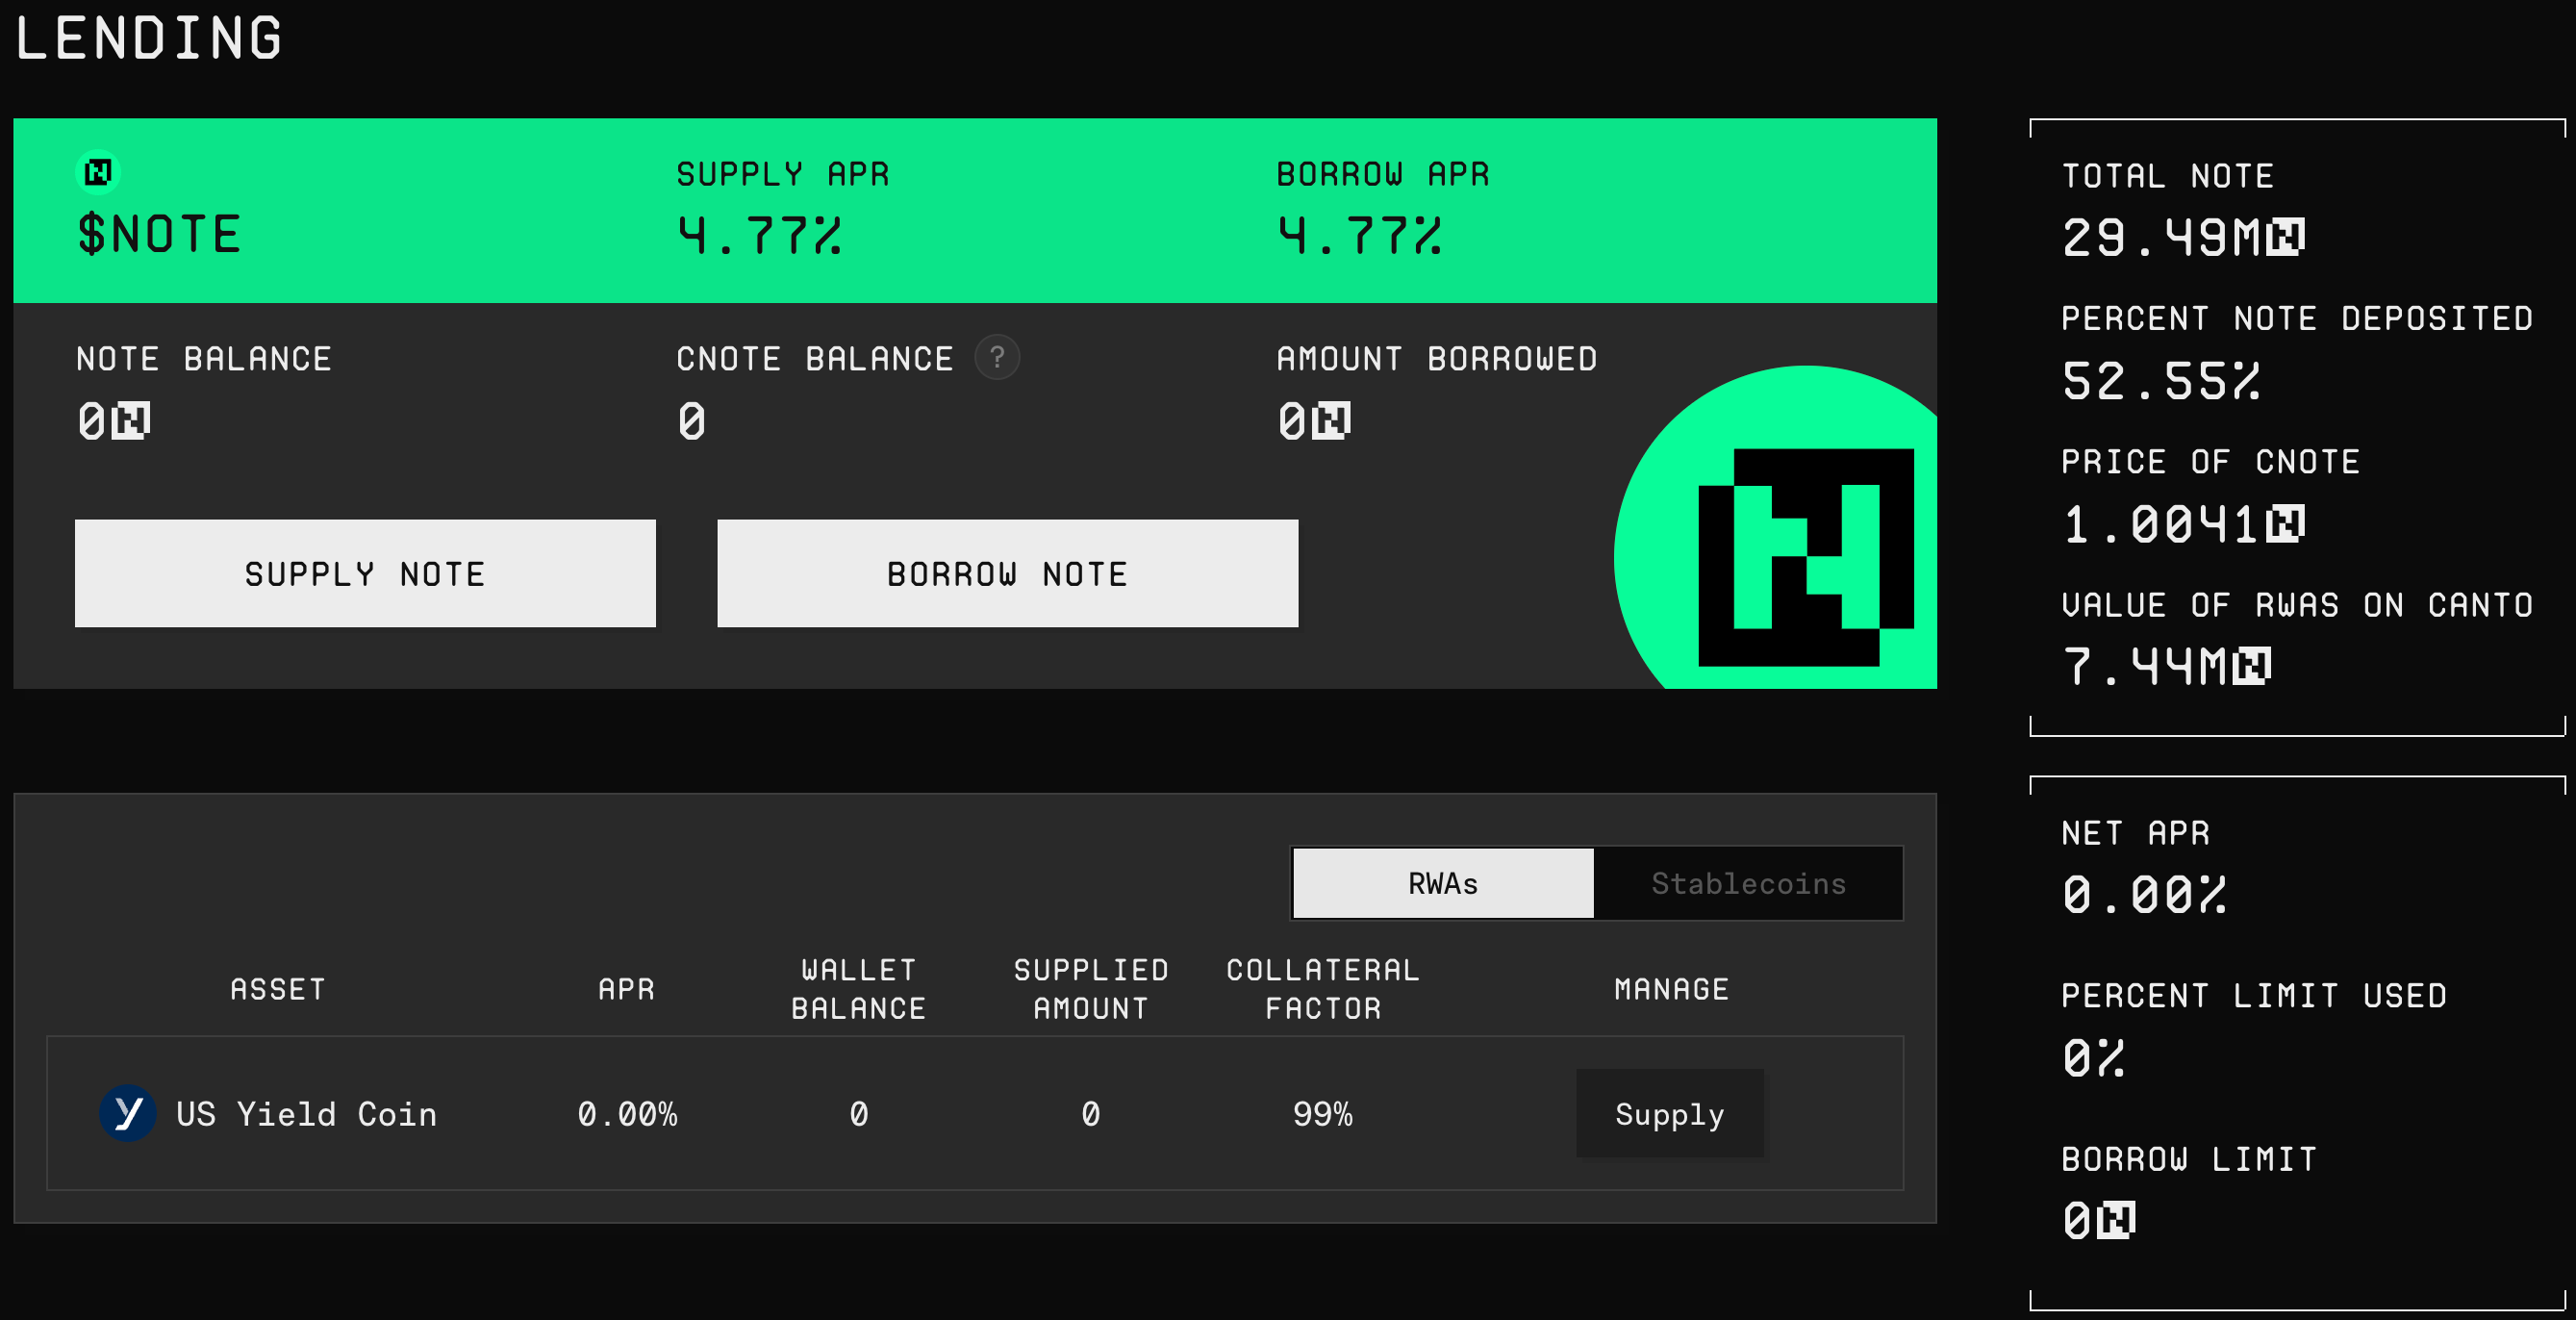Screen dimensions: 2576x1320
Task: Click NOTE symbol next to Note Balance value
Action: pos(131,421)
